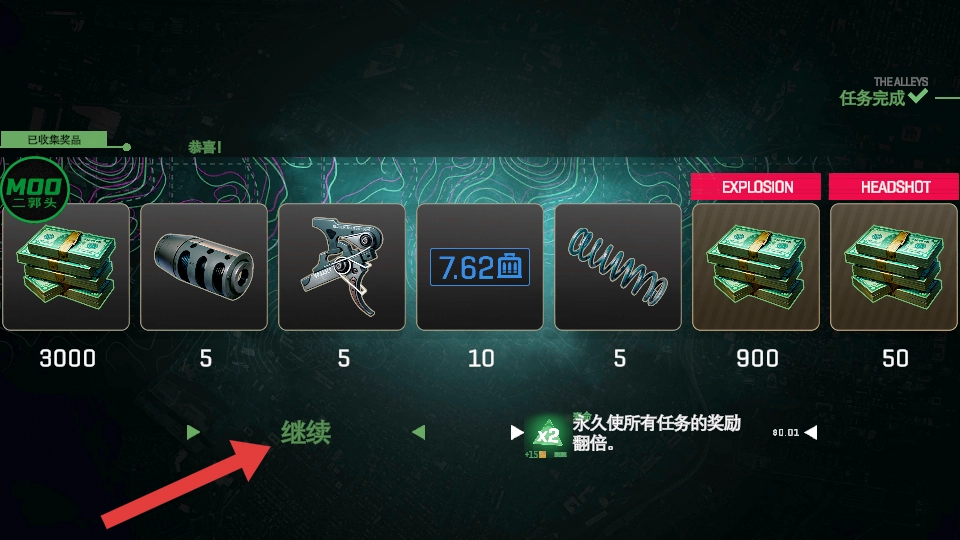This screenshot has width=960, height=540.
Task: Click the $0.01 price label
Action: point(786,433)
